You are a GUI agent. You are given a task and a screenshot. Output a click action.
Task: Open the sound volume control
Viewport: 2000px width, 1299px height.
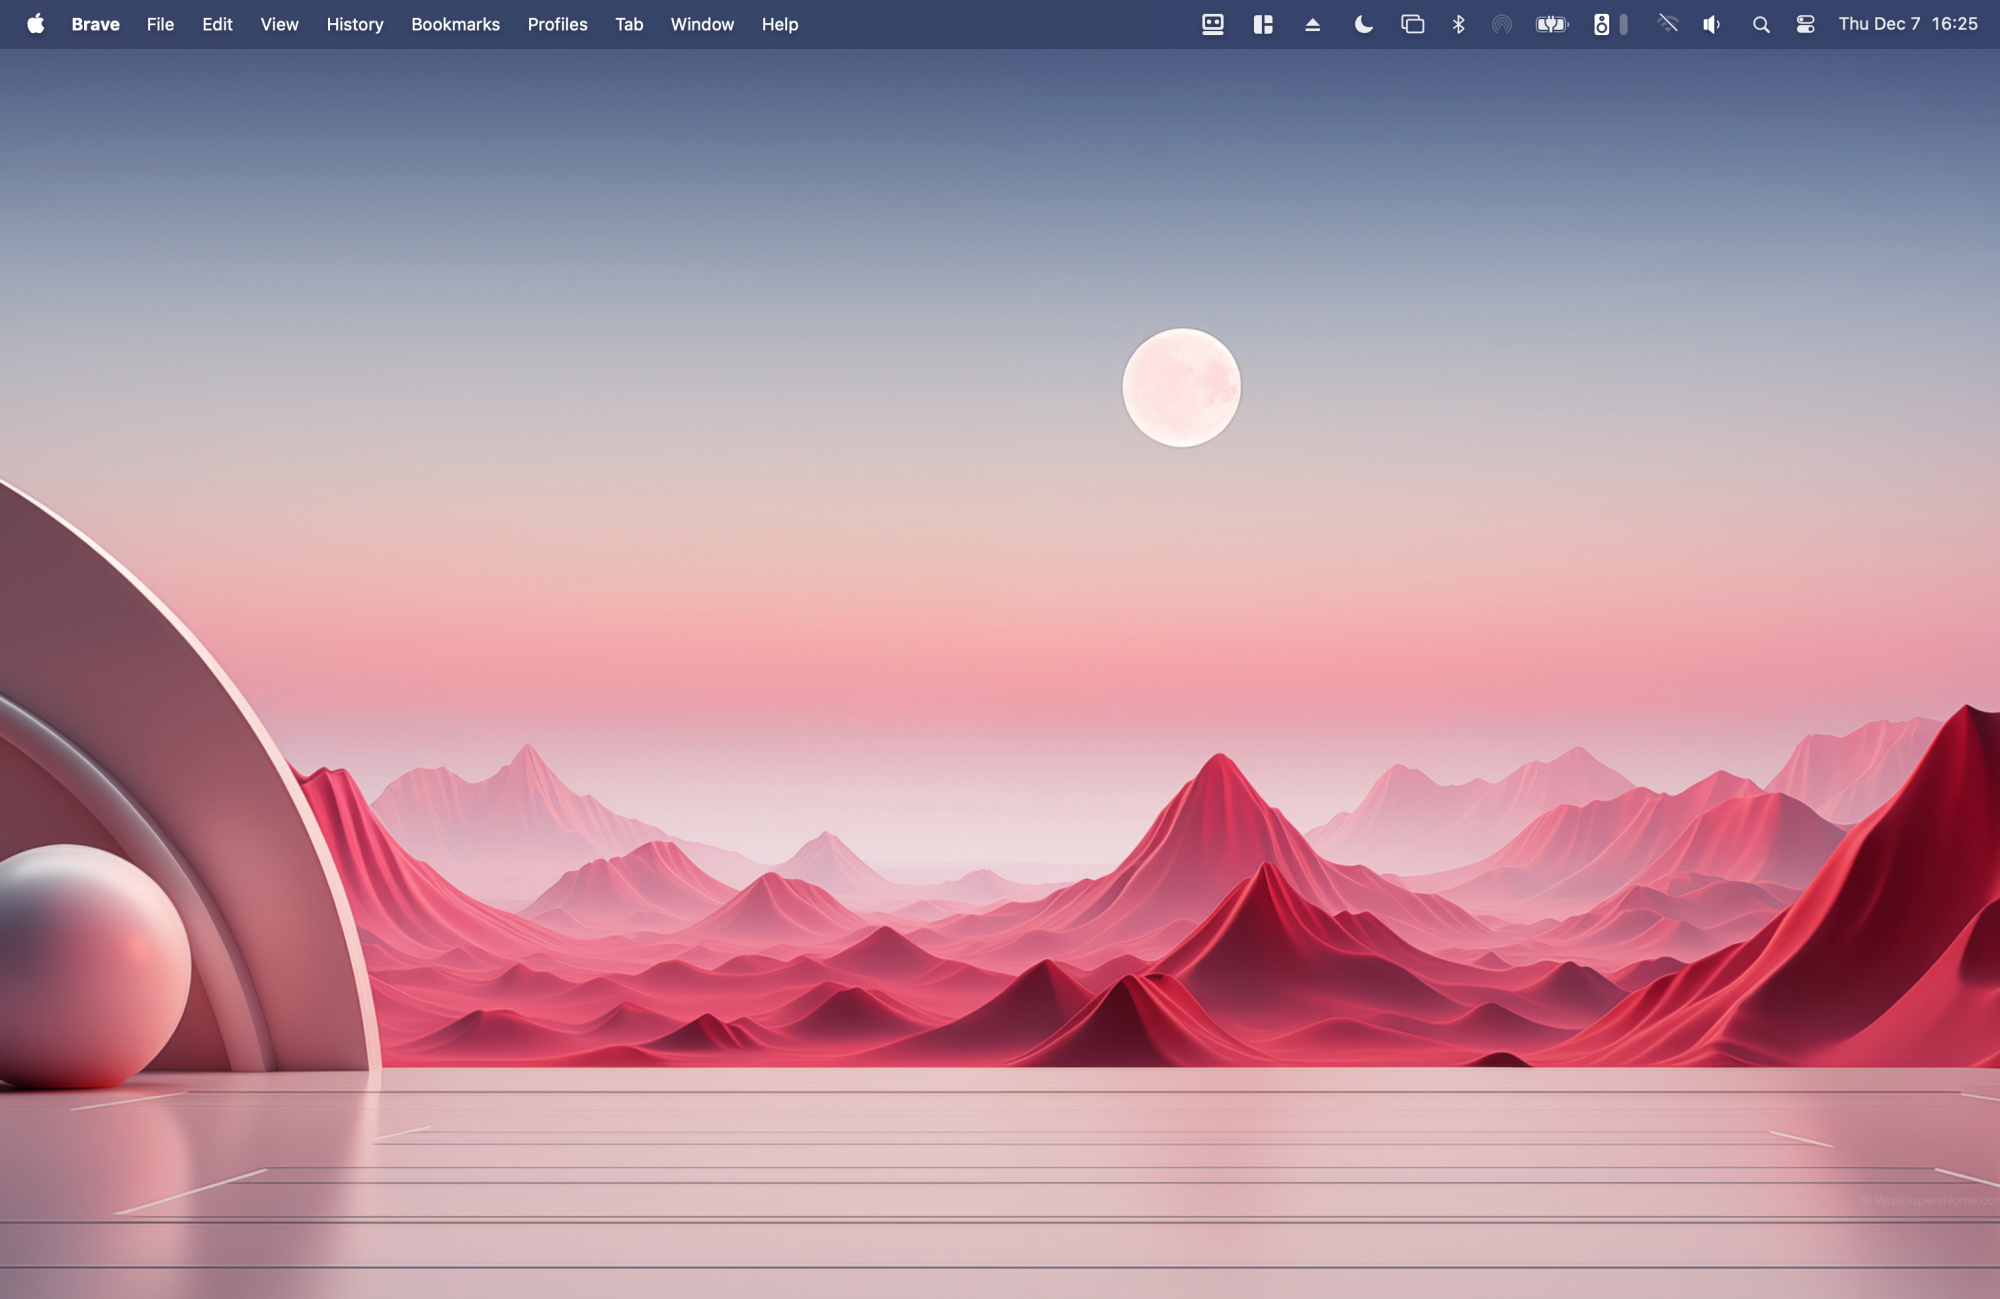click(x=1711, y=24)
